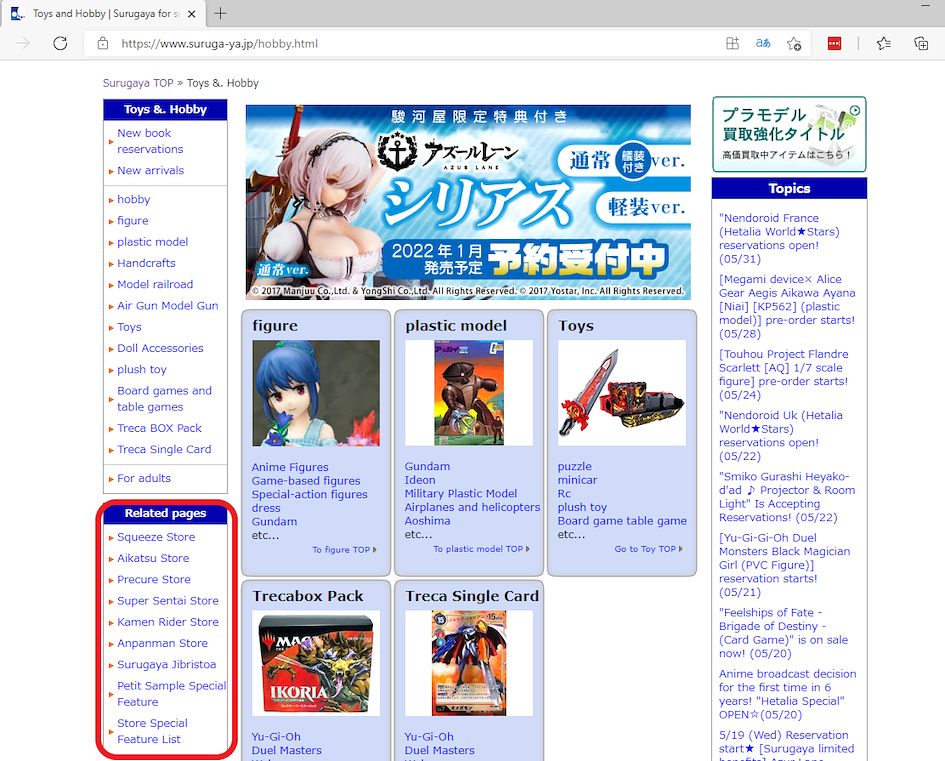Image resolution: width=945 pixels, height=761 pixels.
Task: Open Petit Sample Special Feature
Action: (171, 694)
